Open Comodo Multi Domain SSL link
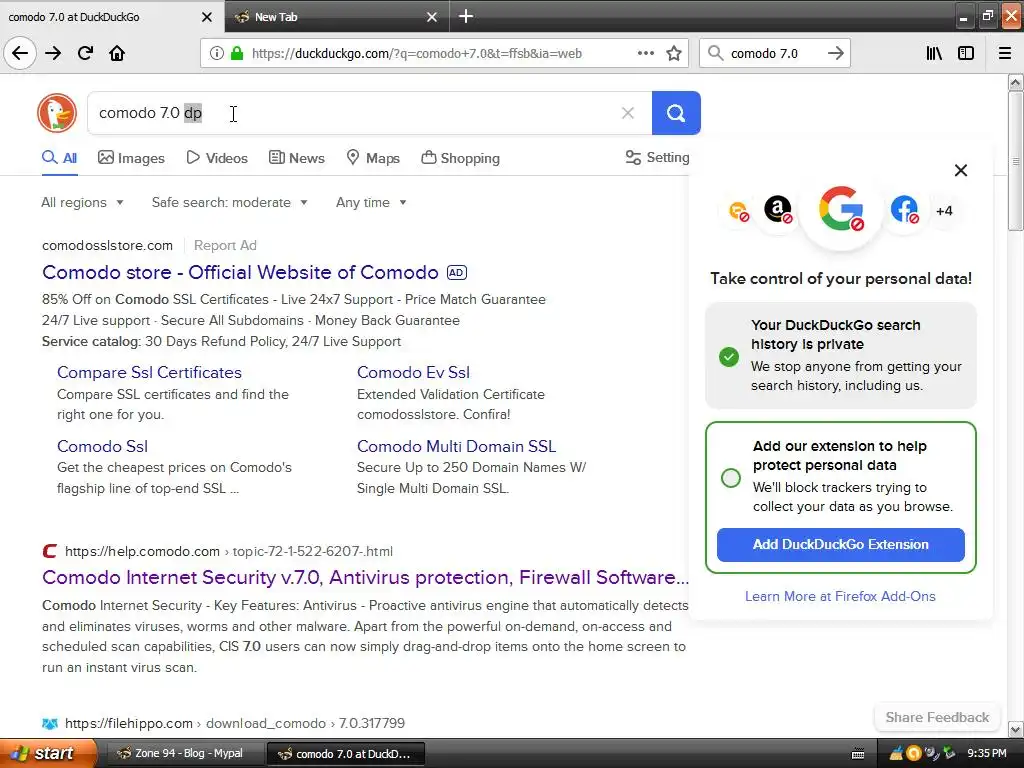 point(456,446)
